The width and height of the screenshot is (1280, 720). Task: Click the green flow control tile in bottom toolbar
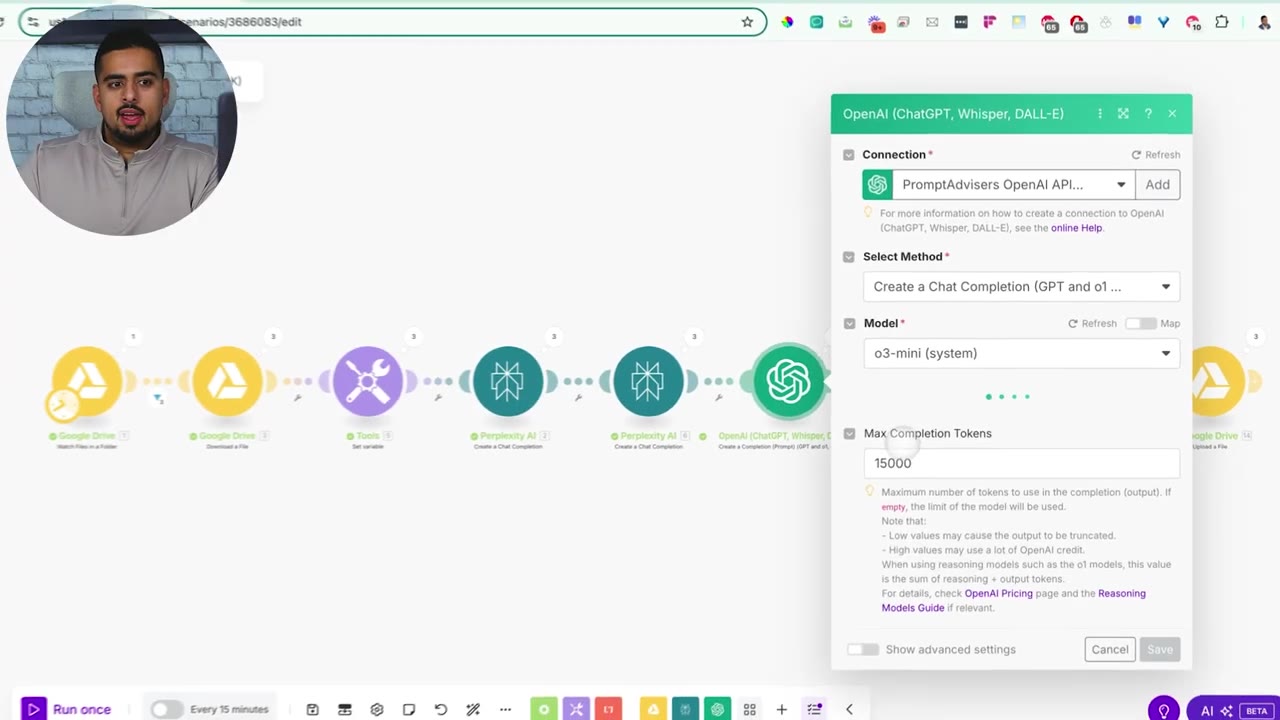click(543, 709)
